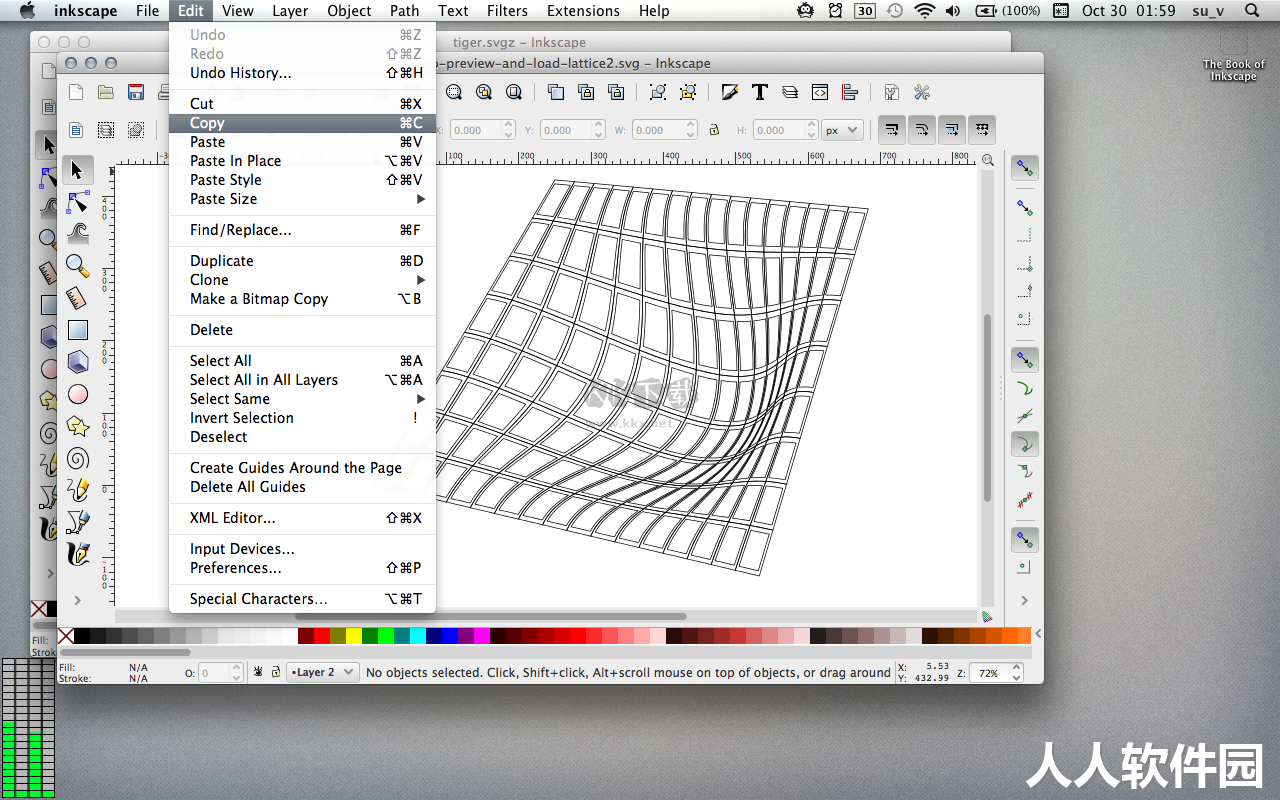Open the Align and Distribute icon
The image size is (1280, 800).
click(850, 92)
